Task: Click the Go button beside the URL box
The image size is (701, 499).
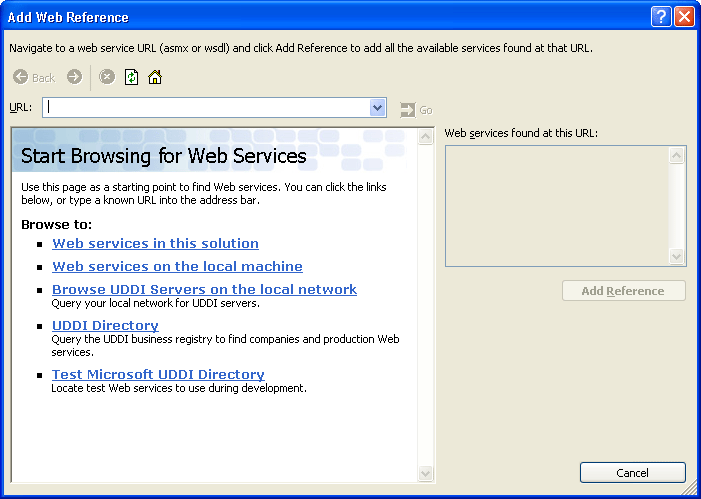Action: click(x=416, y=110)
